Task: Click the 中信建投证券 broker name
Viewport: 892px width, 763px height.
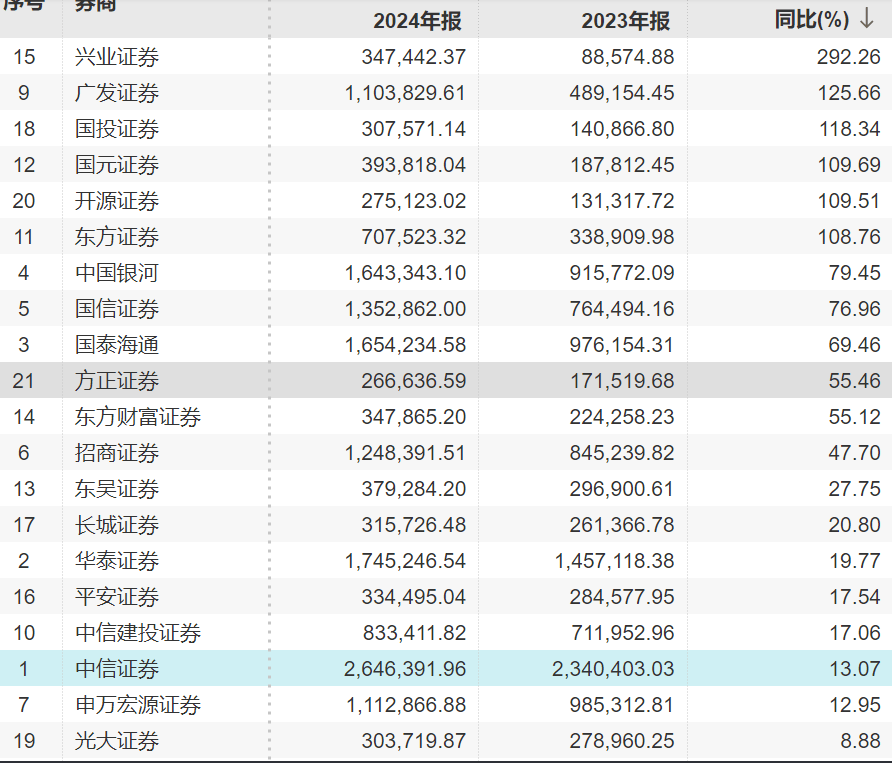Action: [x=138, y=633]
